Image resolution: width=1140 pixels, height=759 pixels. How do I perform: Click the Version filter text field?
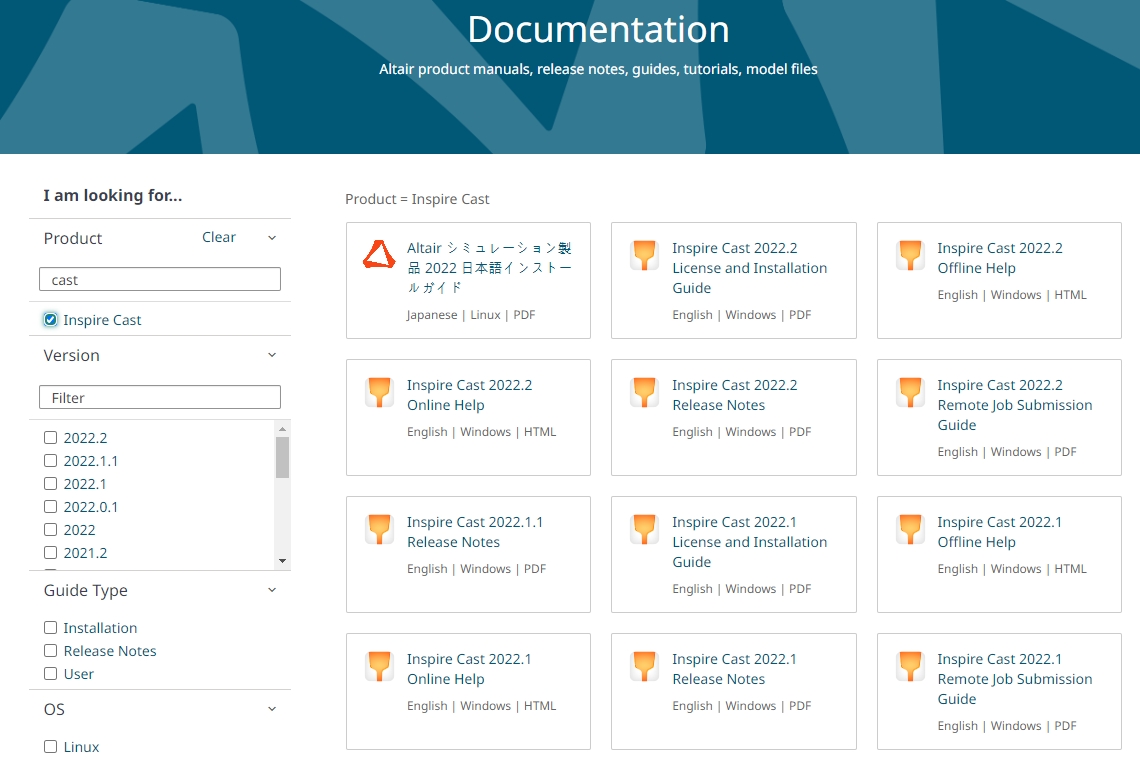click(160, 397)
